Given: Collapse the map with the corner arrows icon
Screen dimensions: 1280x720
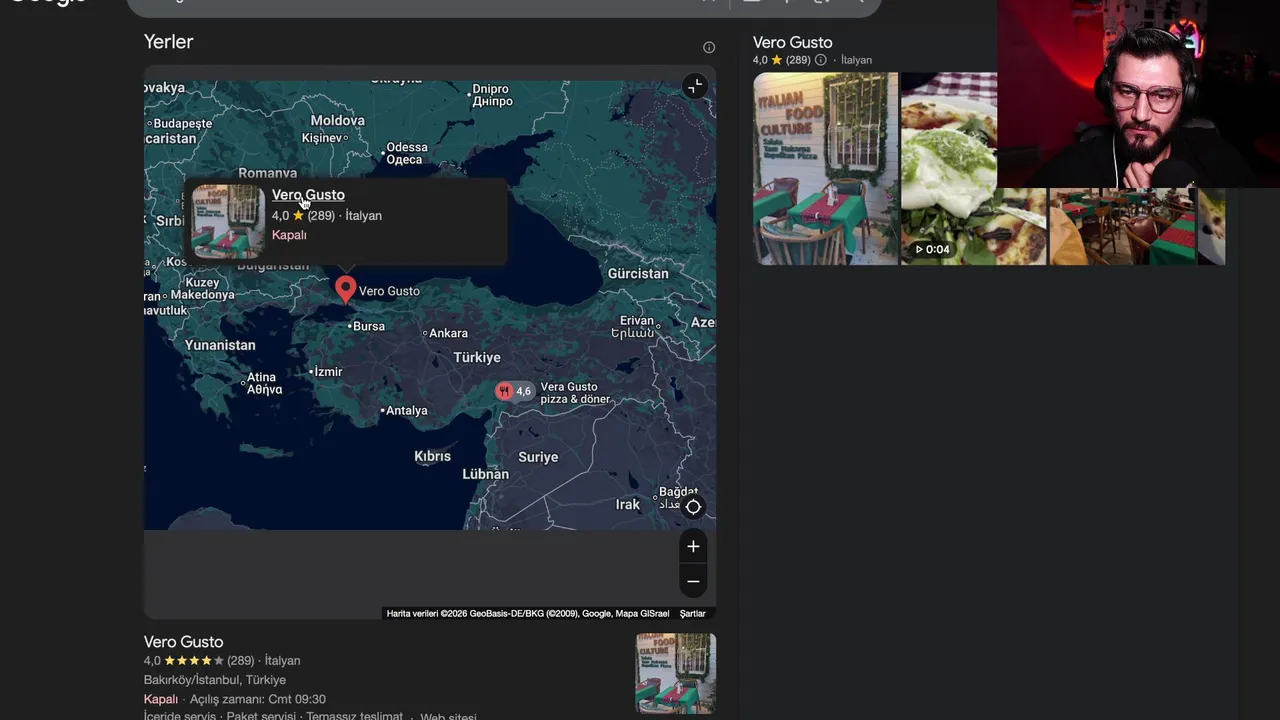Looking at the screenshot, I should [694, 87].
